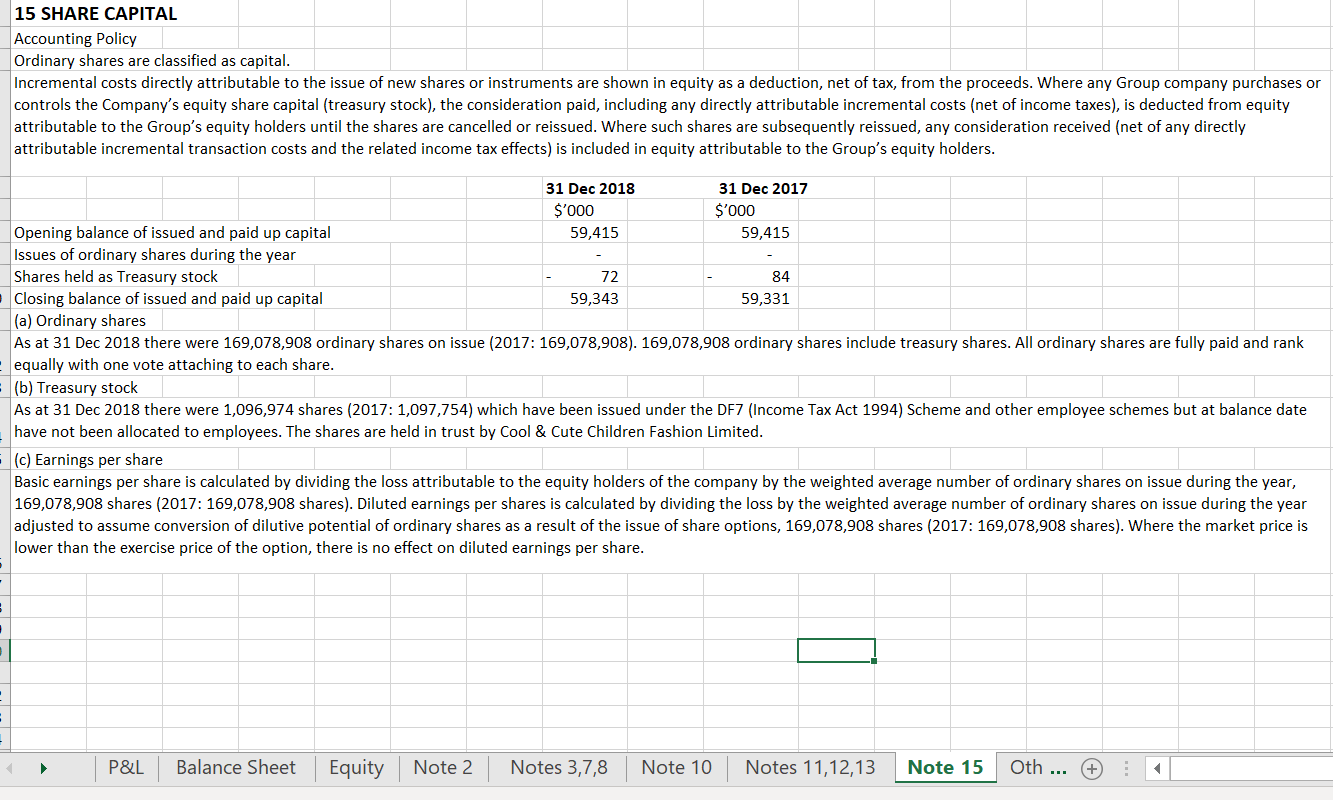
Task: Select the '15 SHARE CAPITAL' heading cell
Action: (x=95, y=14)
